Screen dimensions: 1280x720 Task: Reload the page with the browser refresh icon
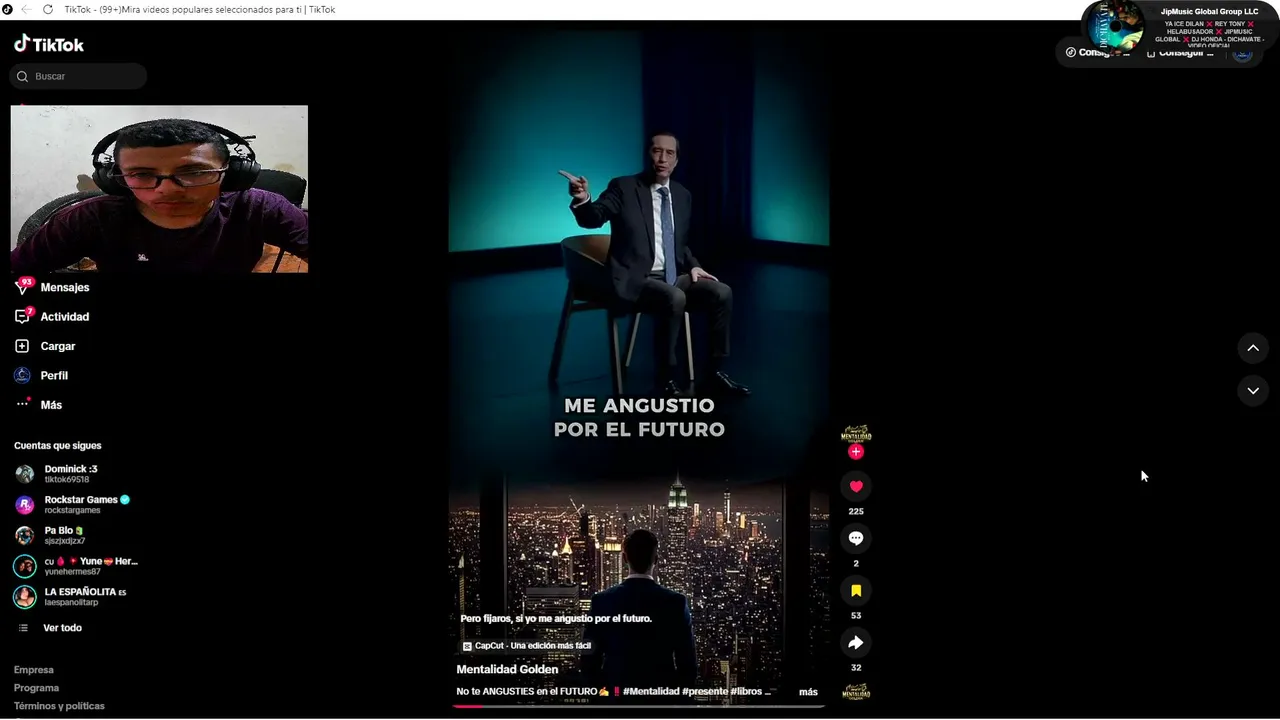point(47,9)
